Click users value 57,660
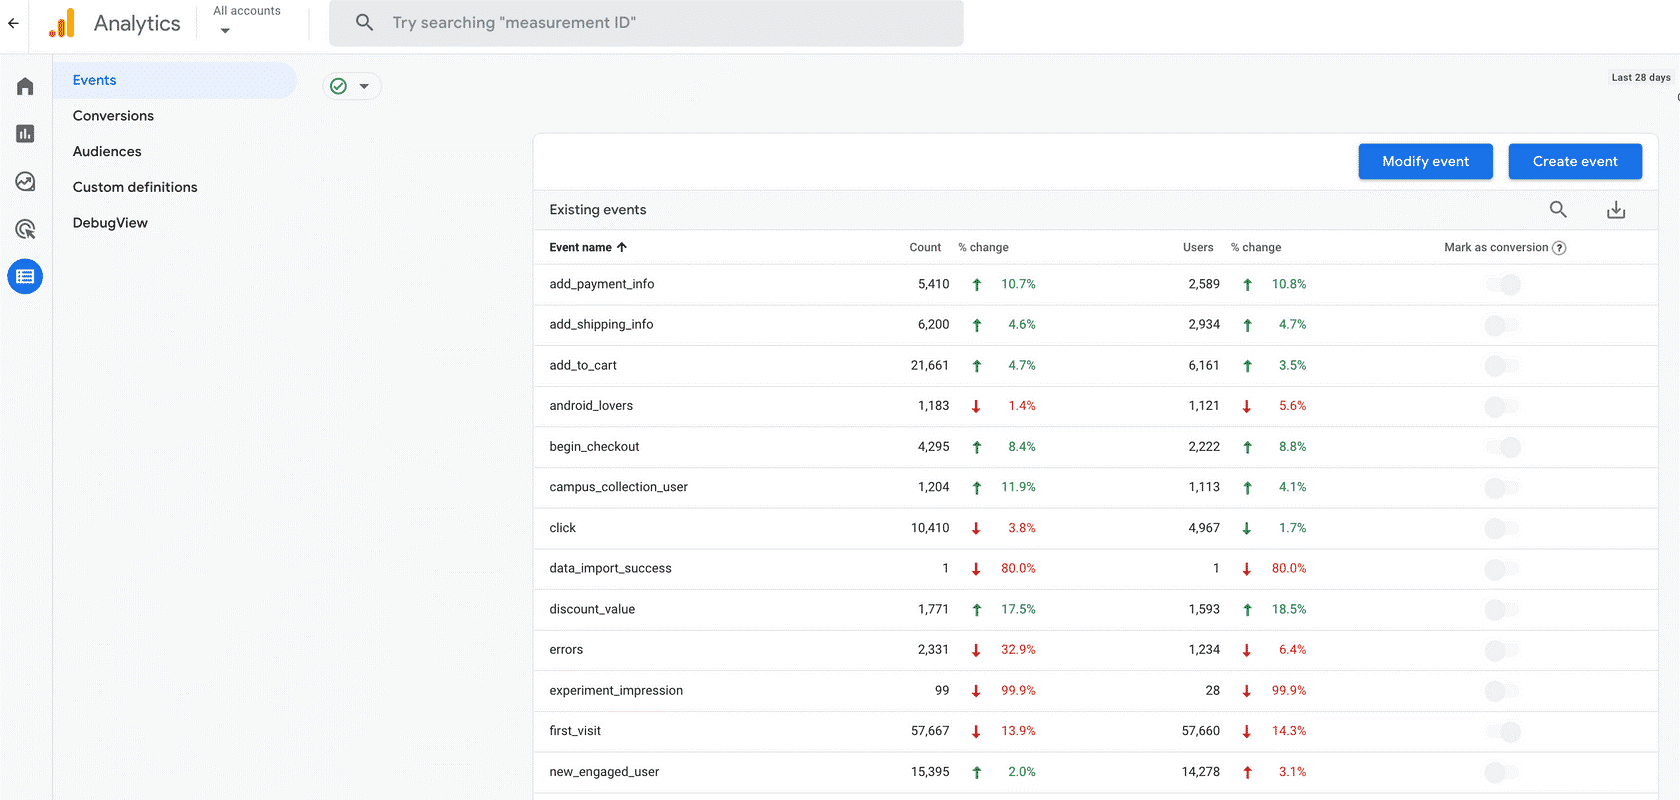The image size is (1680, 800). click(x=1201, y=731)
